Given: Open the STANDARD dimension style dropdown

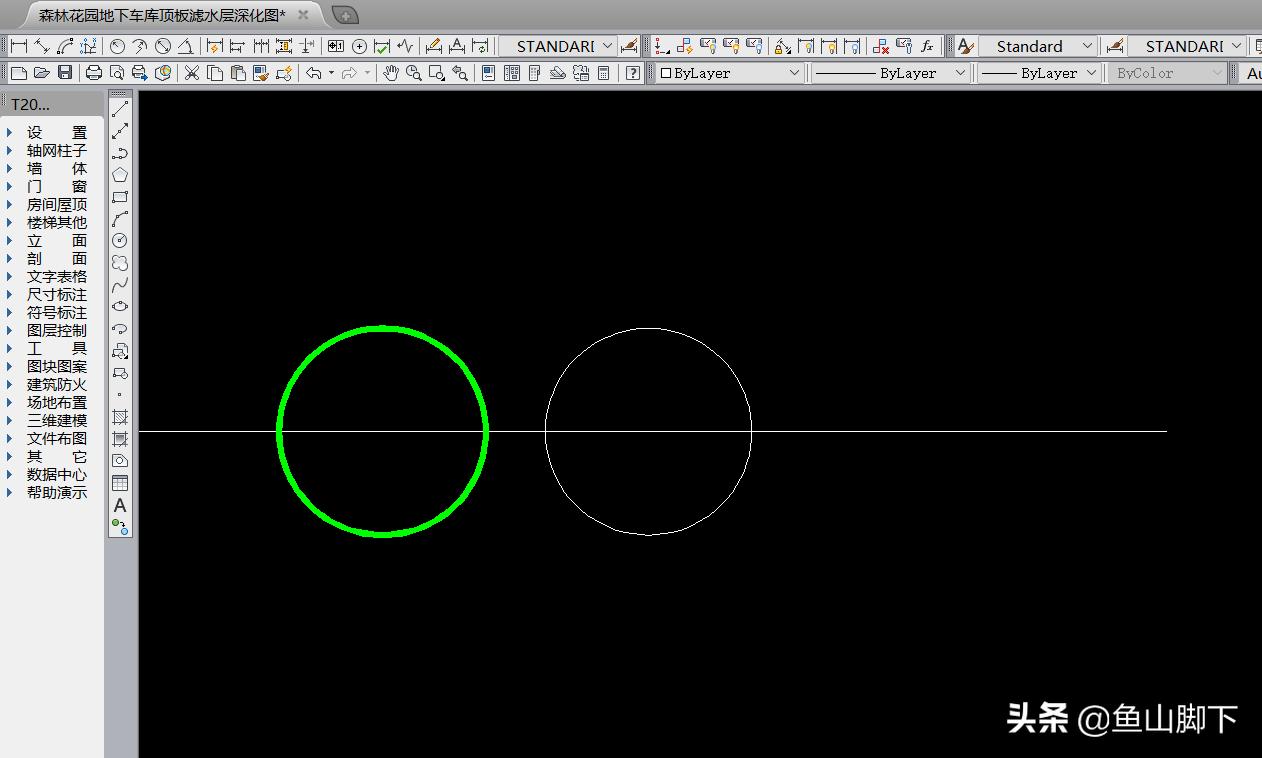Looking at the screenshot, I should (x=557, y=46).
